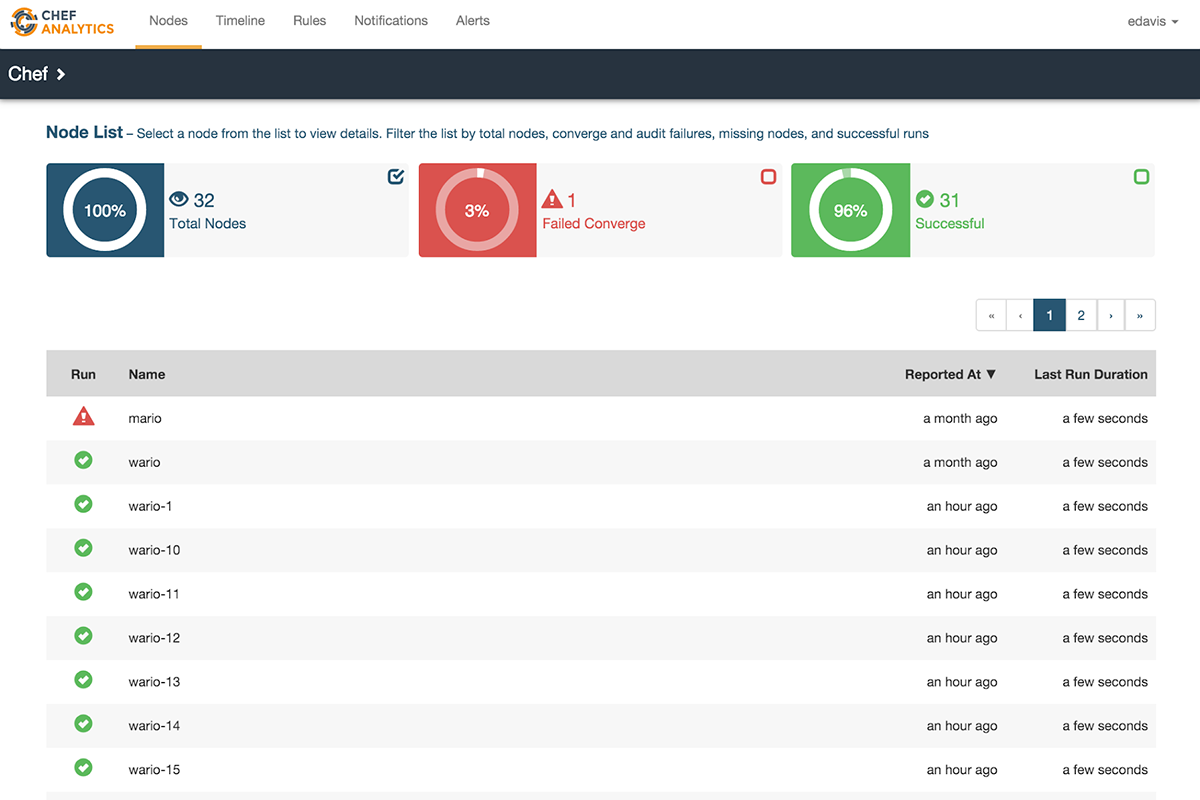This screenshot has height=800, width=1200.
Task: Click the Failed Converge warning triangle icon
Action: (552, 200)
